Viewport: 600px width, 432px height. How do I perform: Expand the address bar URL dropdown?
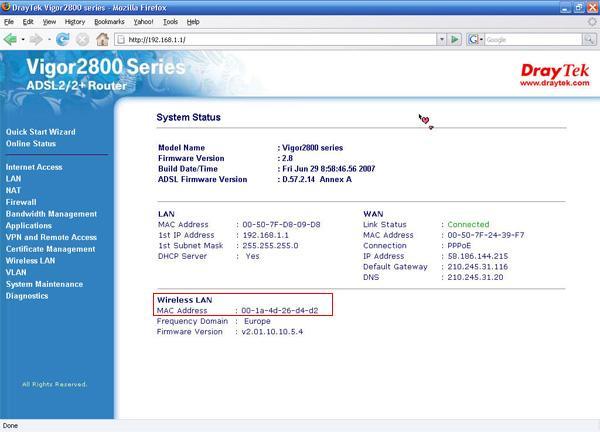click(x=442, y=39)
